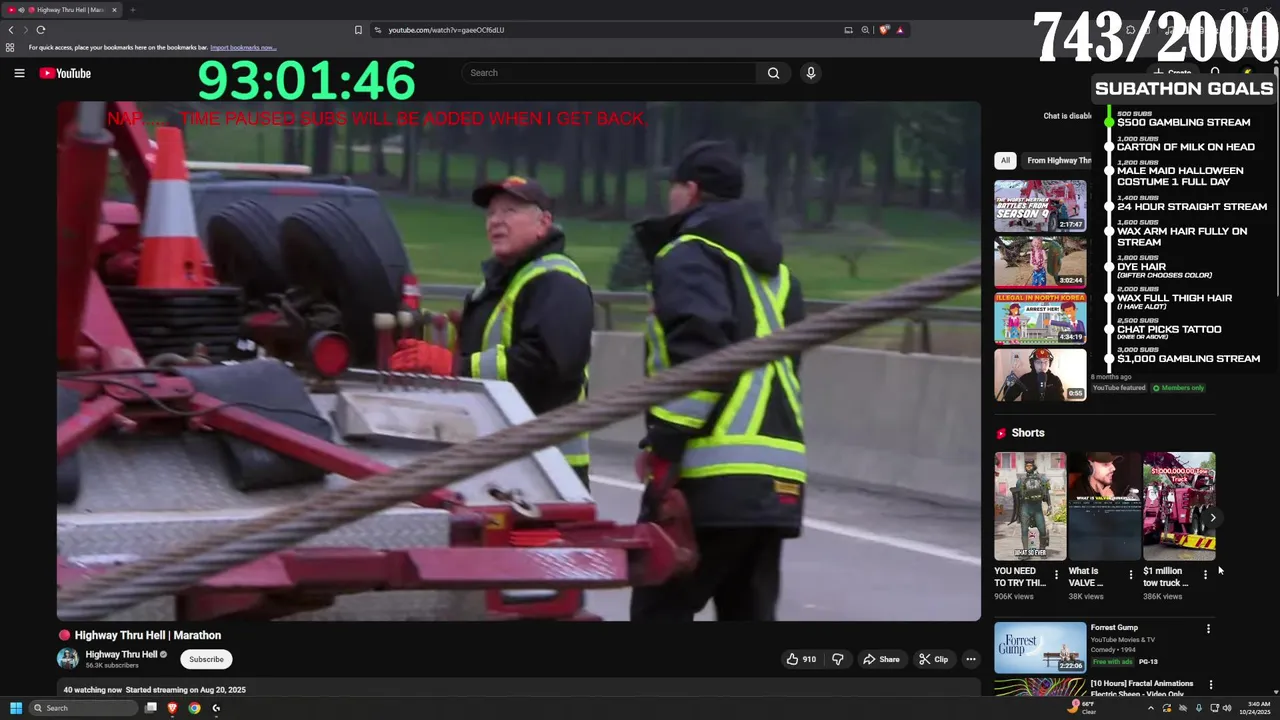Open the Highway Thru Hell channel name link
The height and width of the screenshot is (720, 1280).
[x=121, y=654]
